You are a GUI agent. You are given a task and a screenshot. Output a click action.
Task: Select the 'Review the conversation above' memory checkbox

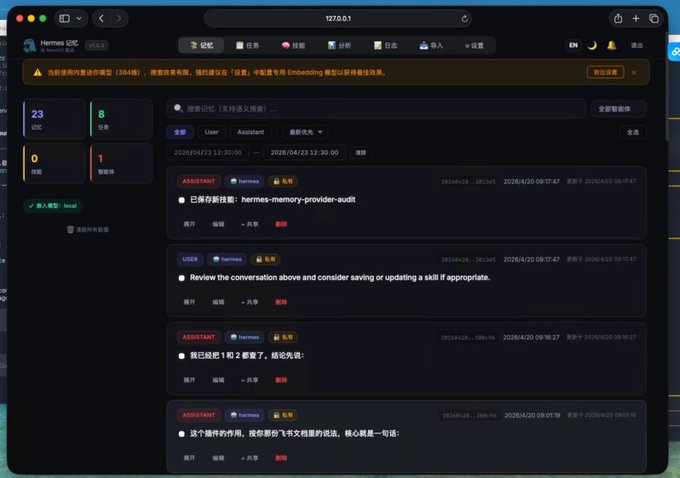(182, 278)
